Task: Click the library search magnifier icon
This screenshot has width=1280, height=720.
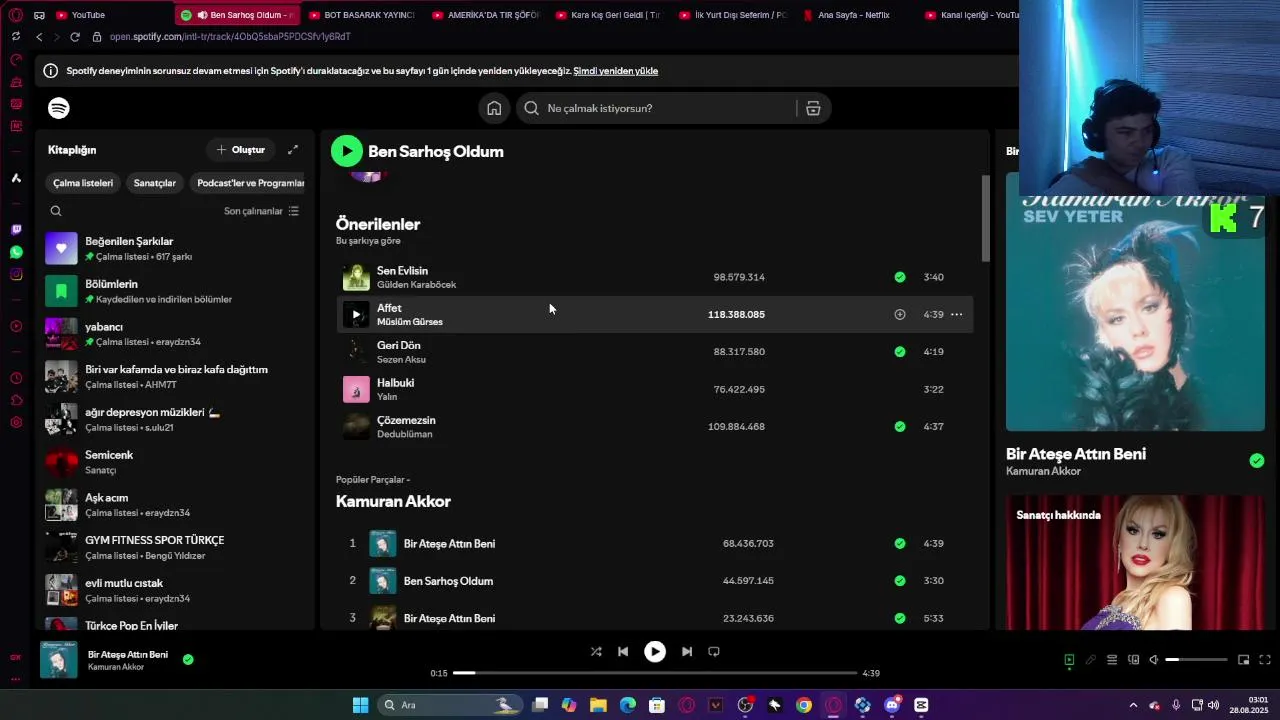Action: coord(56,211)
